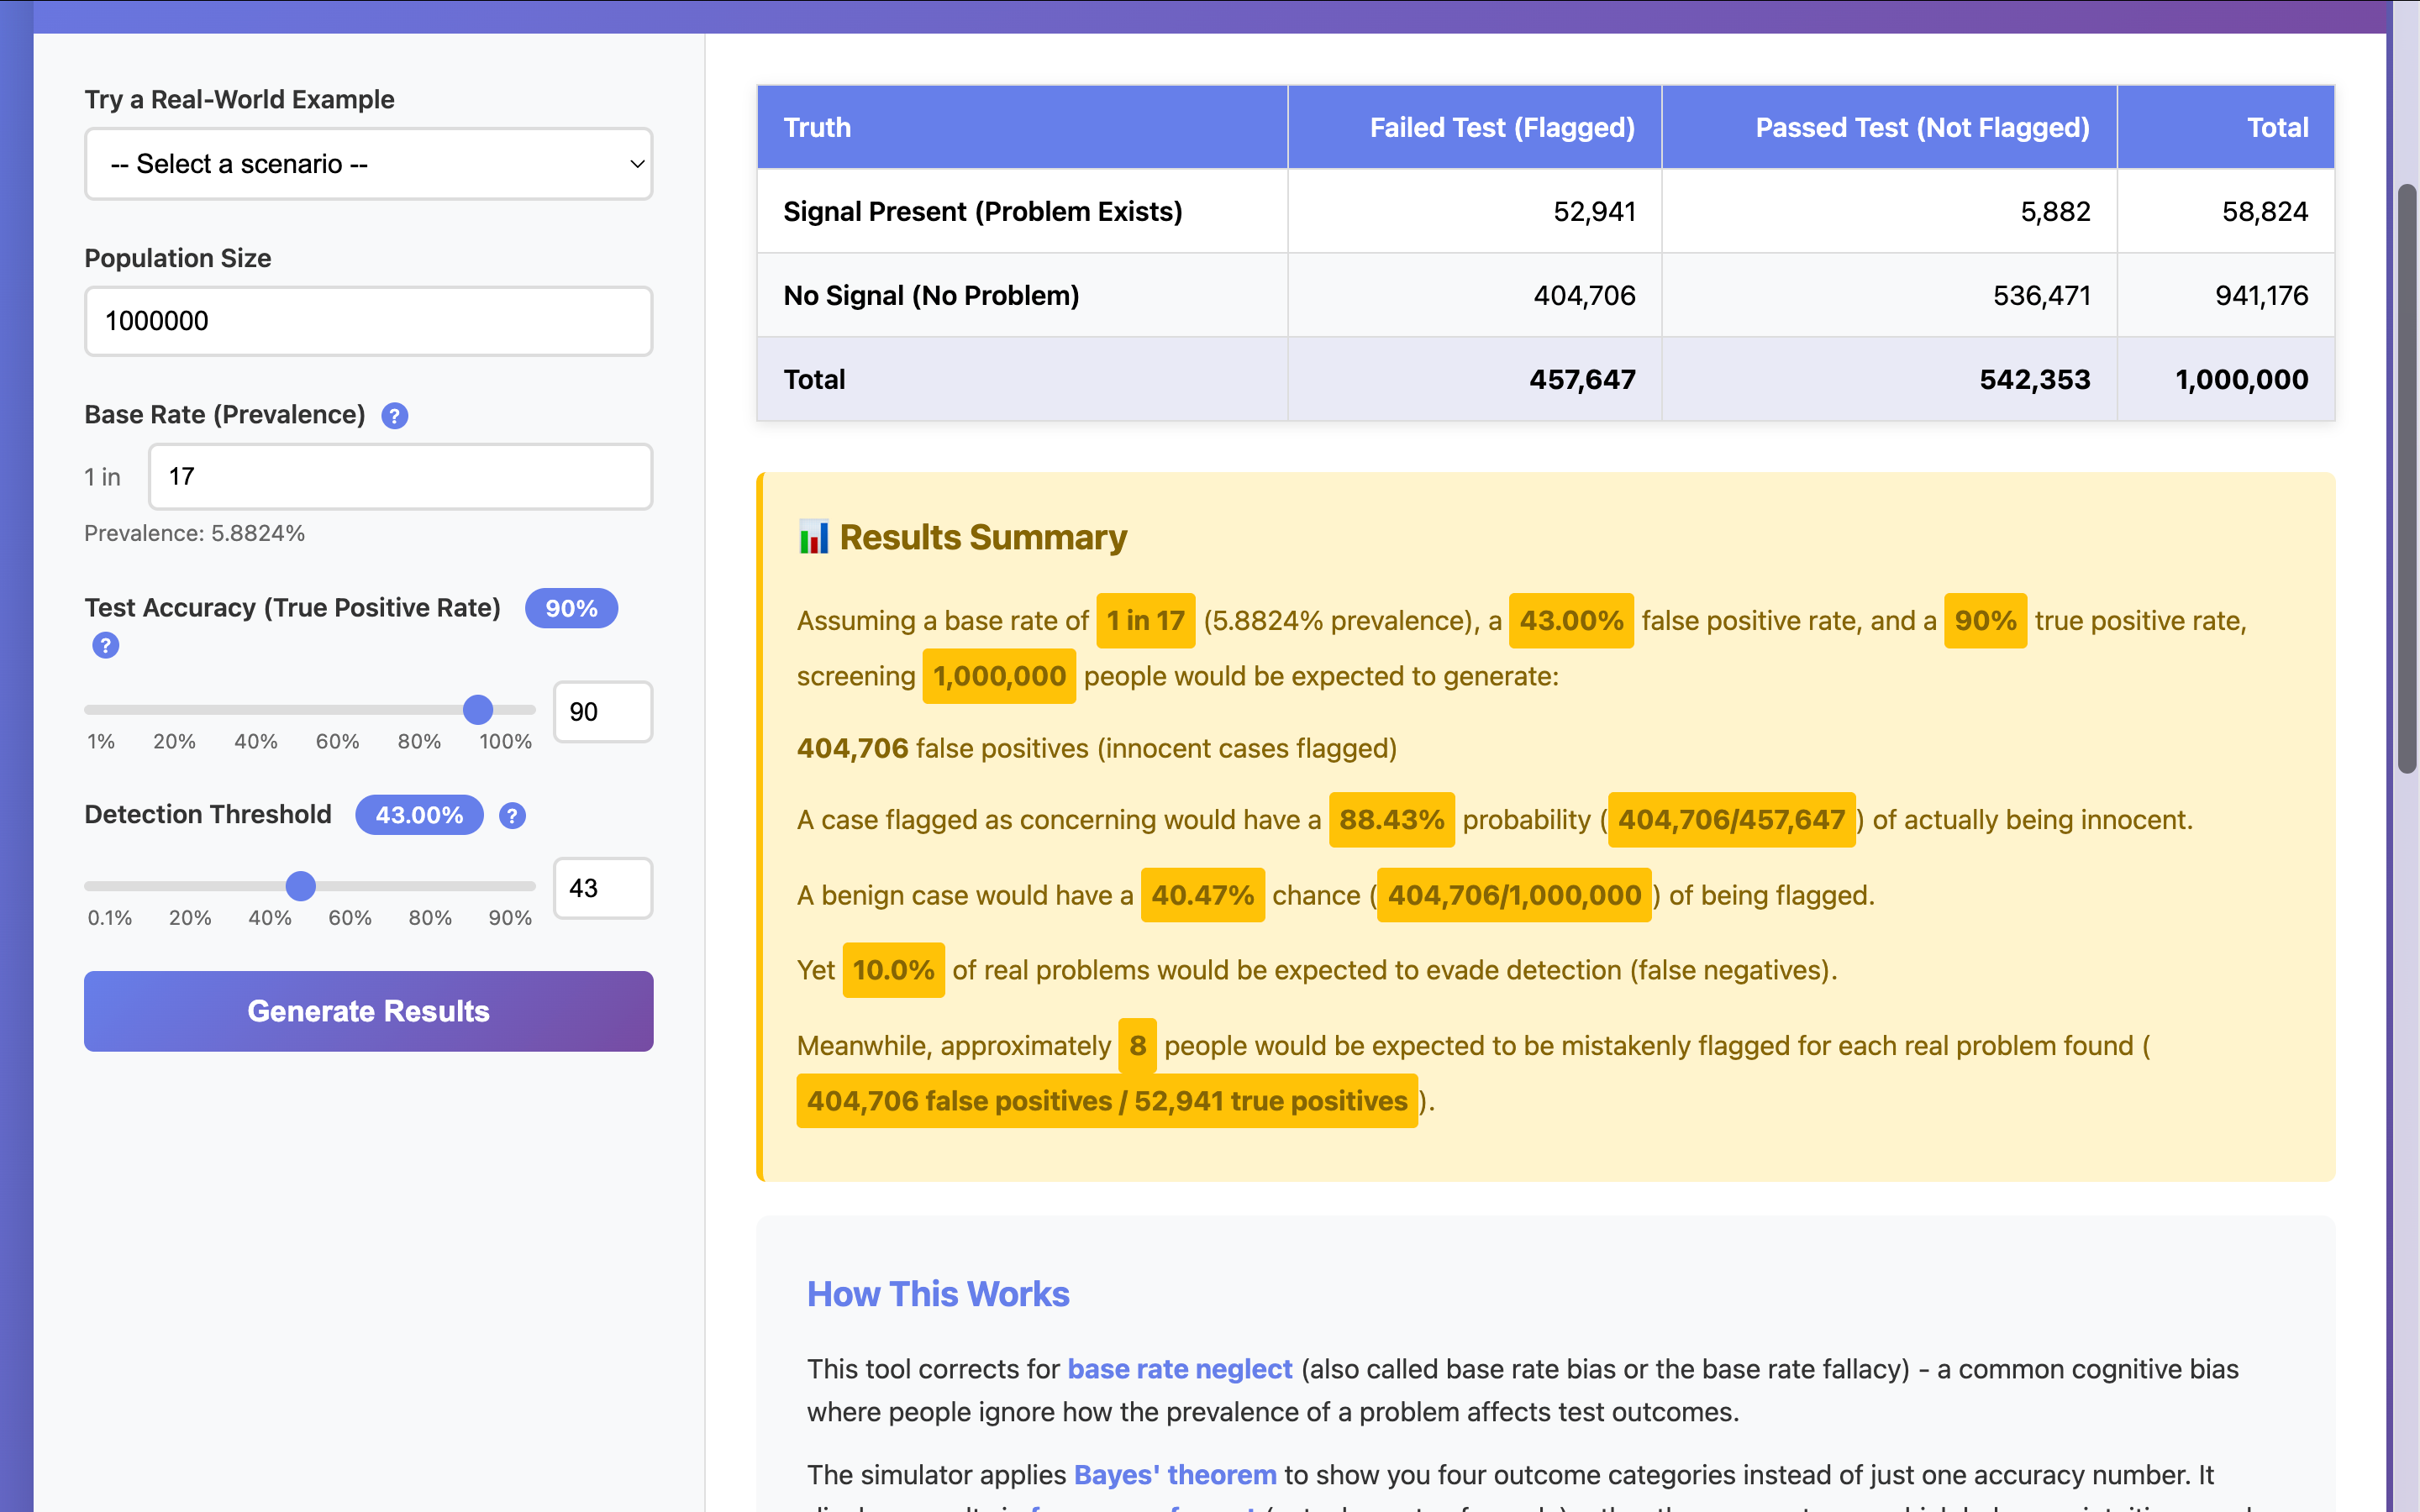Open the base rate neglect link

[1179, 1369]
